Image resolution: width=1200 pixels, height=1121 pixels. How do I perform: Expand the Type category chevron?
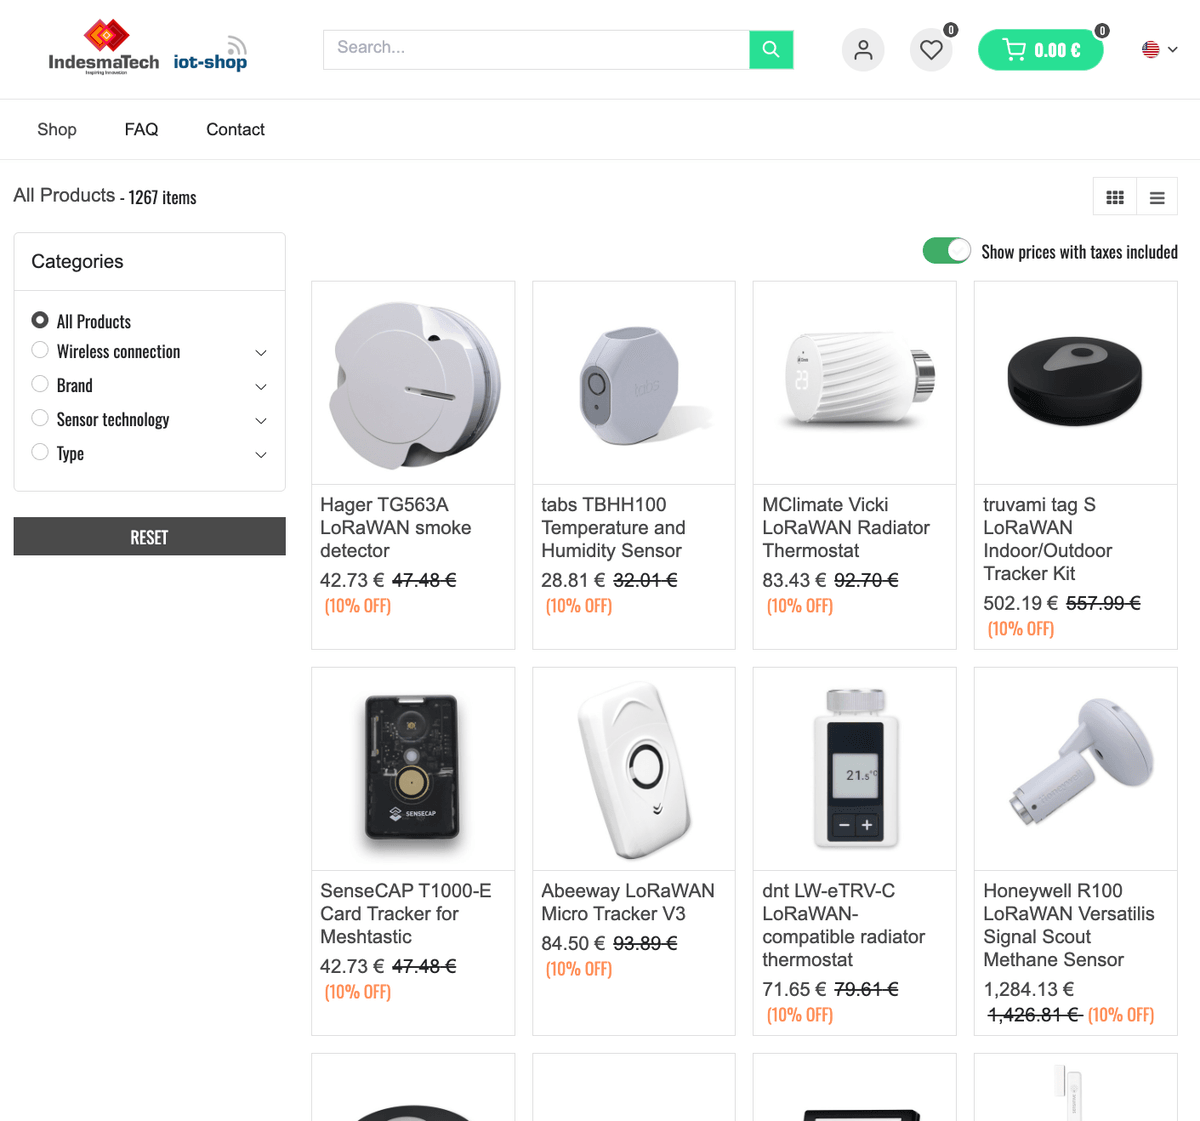(x=261, y=454)
